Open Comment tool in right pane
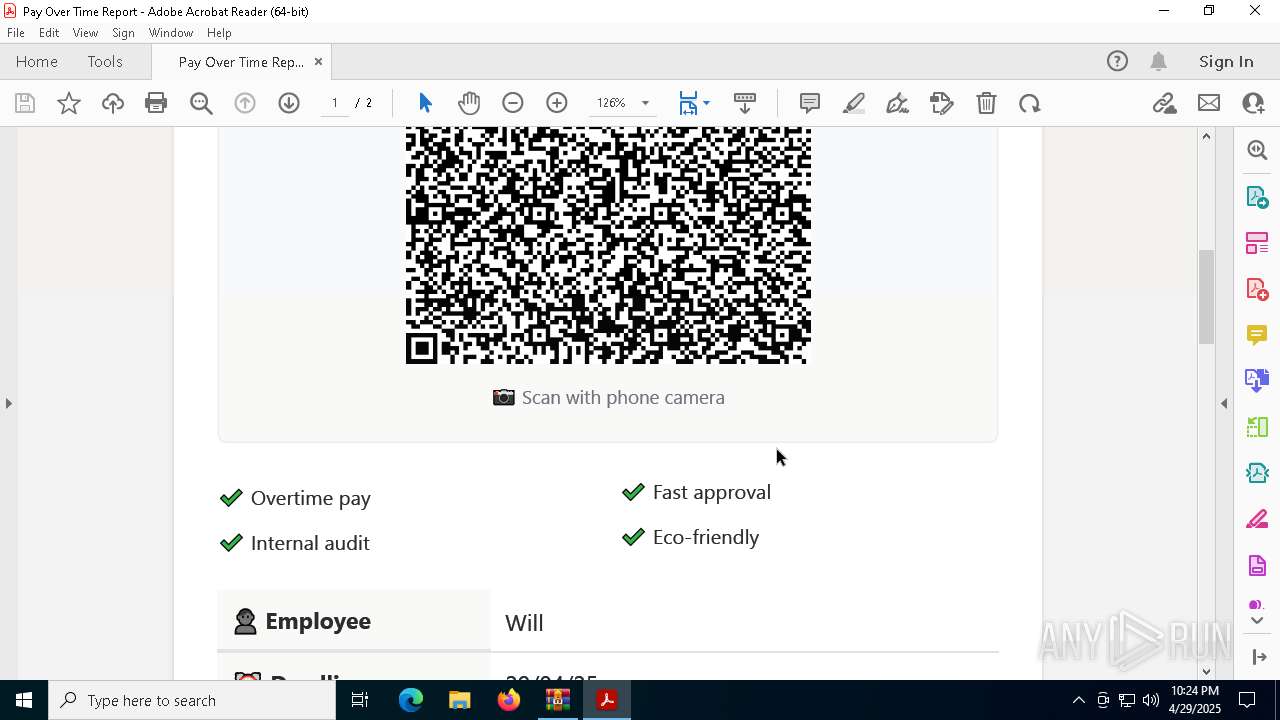The width and height of the screenshot is (1280, 720). pos(1257,335)
